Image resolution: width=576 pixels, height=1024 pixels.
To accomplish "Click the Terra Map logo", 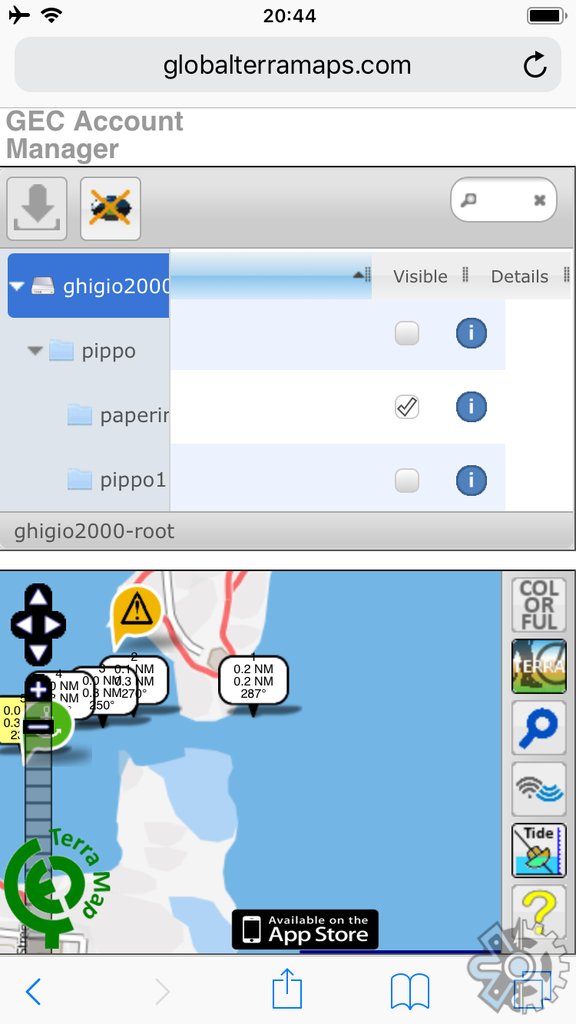I will (x=57, y=886).
